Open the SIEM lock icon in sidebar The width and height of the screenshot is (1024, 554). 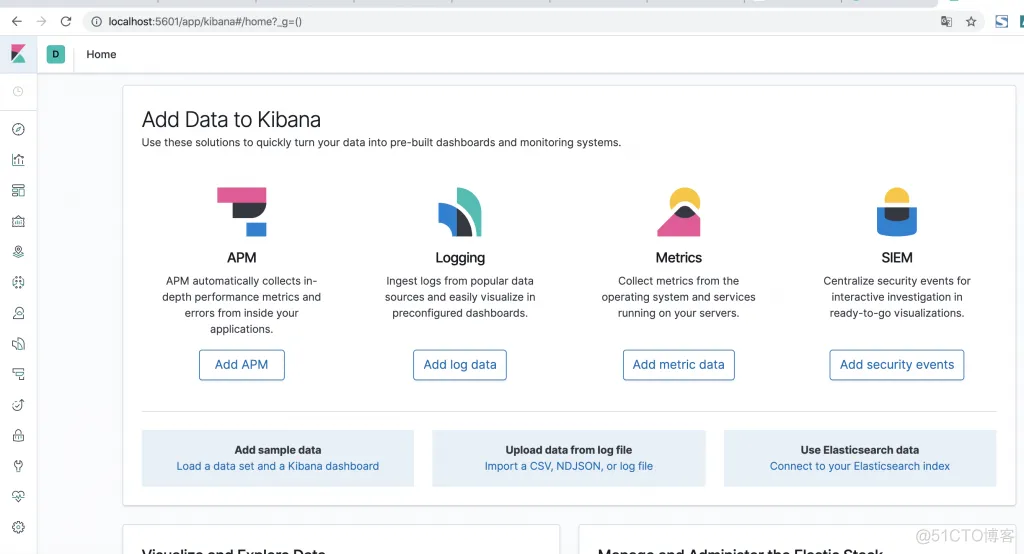pos(18,436)
